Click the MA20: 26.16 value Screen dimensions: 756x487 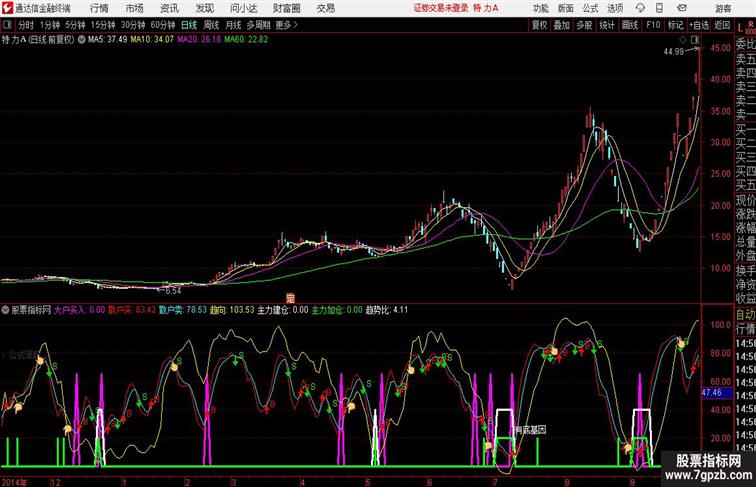pos(199,40)
